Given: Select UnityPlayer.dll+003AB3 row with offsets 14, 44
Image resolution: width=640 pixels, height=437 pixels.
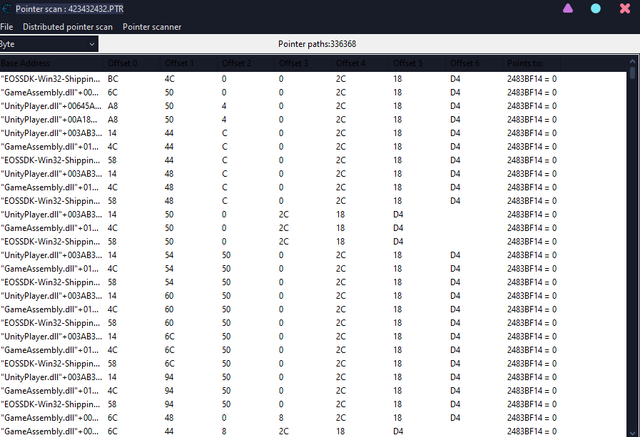Looking at the screenshot, I should click(x=313, y=133).
